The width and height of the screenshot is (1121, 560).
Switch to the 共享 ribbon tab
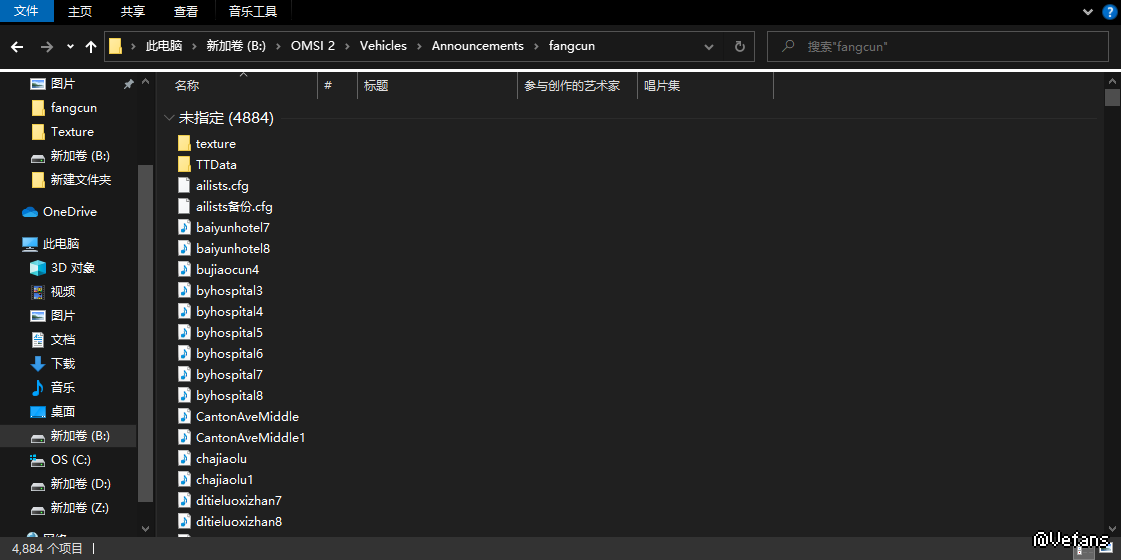(x=133, y=11)
